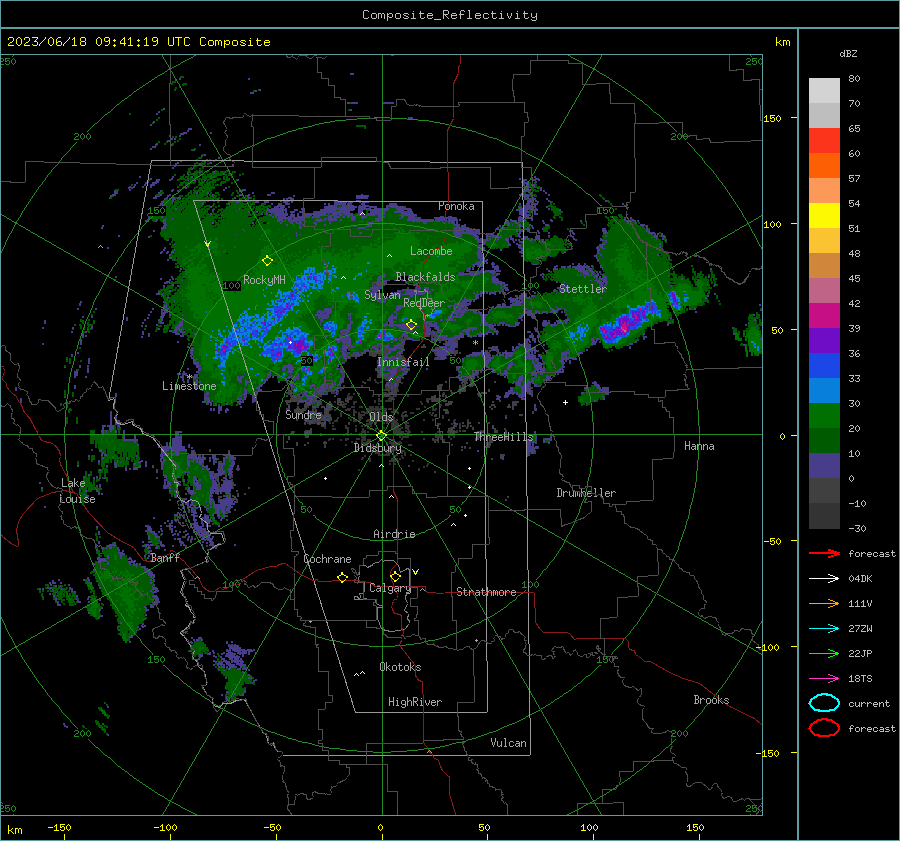Click the Okotoks label

[x=400, y=667]
